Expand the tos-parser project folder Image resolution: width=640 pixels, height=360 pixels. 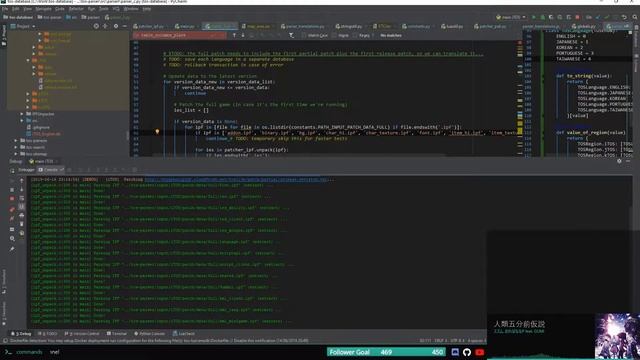(x=16, y=140)
